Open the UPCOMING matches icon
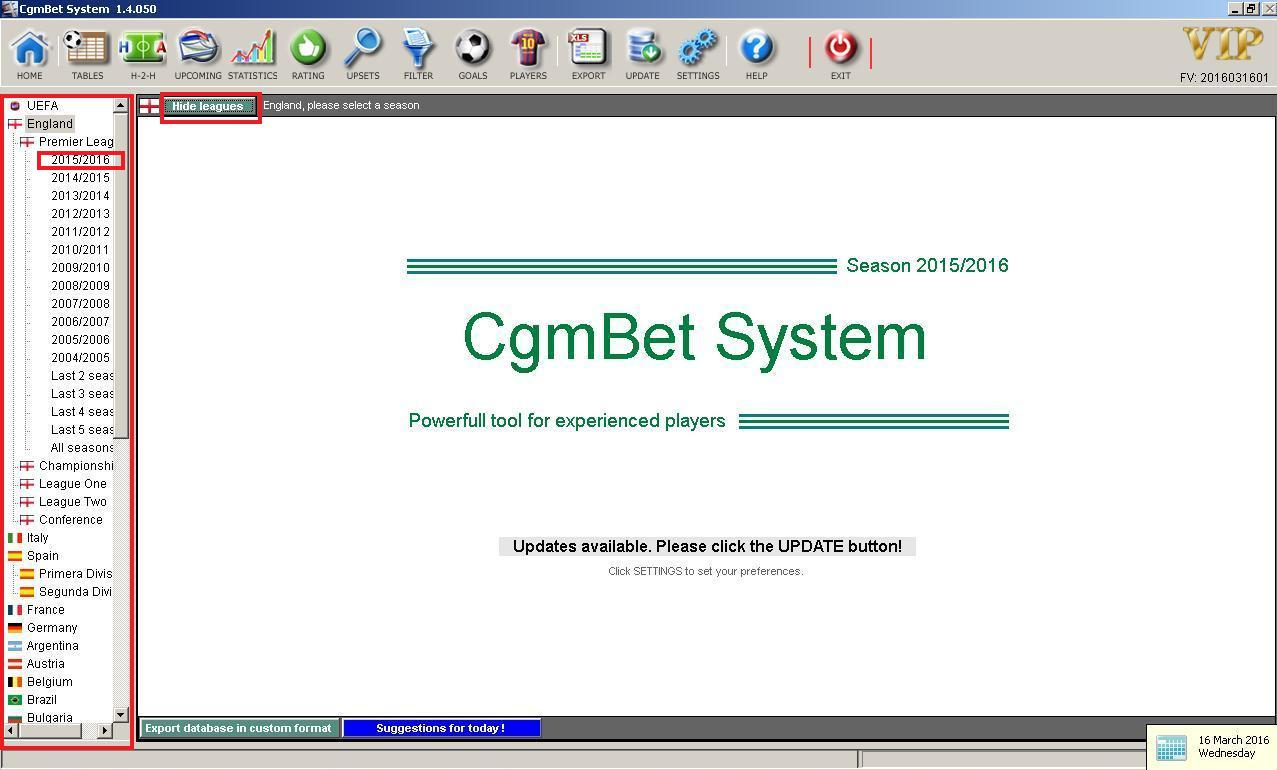This screenshot has width=1277, height=770. point(198,54)
